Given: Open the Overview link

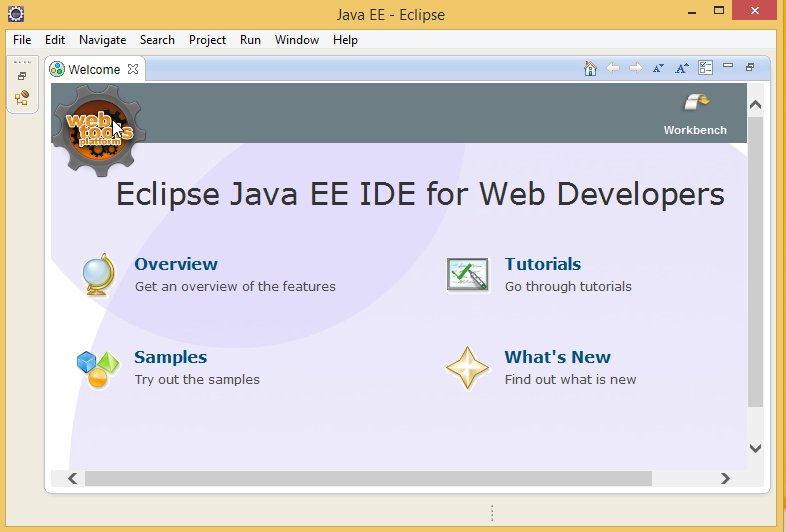Looking at the screenshot, I should (x=176, y=264).
